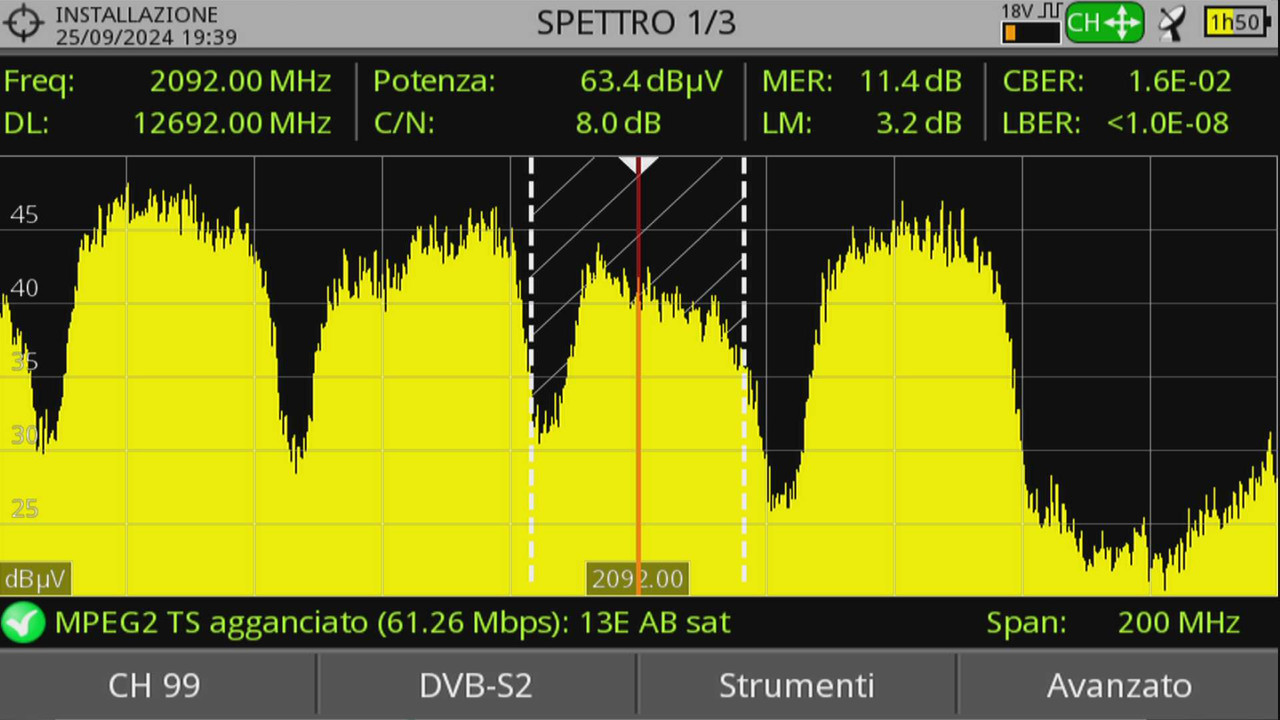Click the dBµV axis unit label

[35, 579]
